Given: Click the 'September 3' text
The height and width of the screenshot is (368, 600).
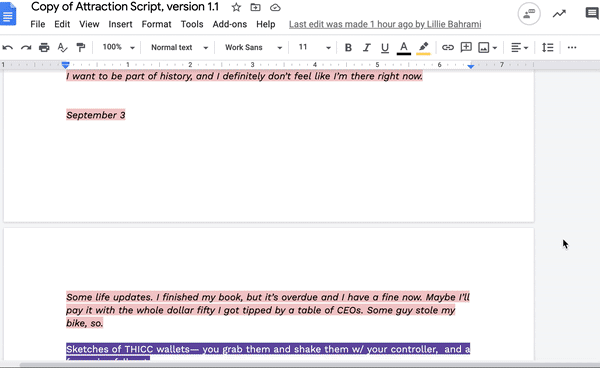Looking at the screenshot, I should (x=96, y=115).
